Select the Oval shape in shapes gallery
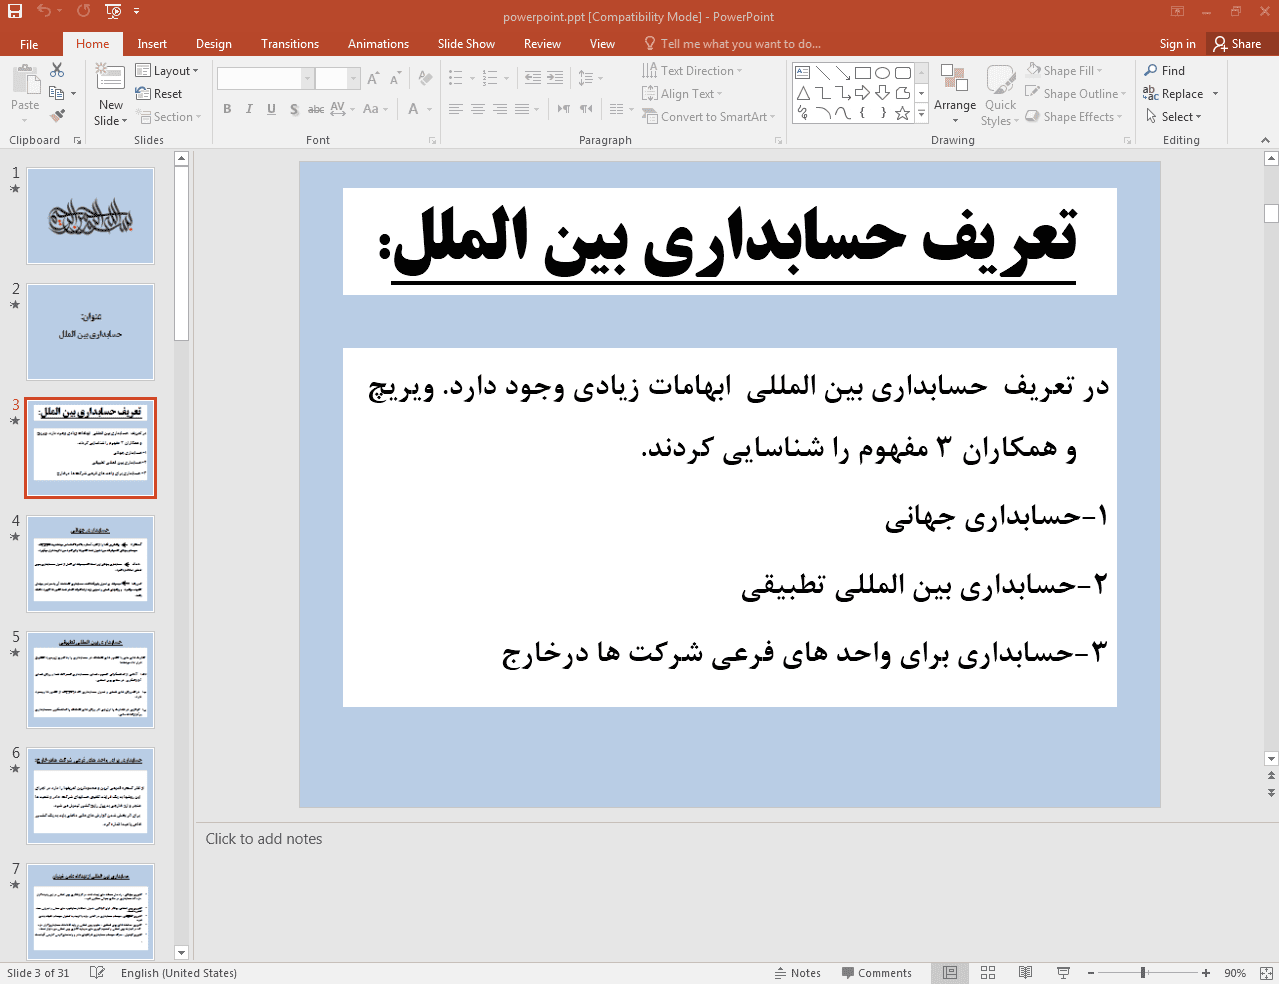Screen dimensions: 1279x984 pos(882,73)
